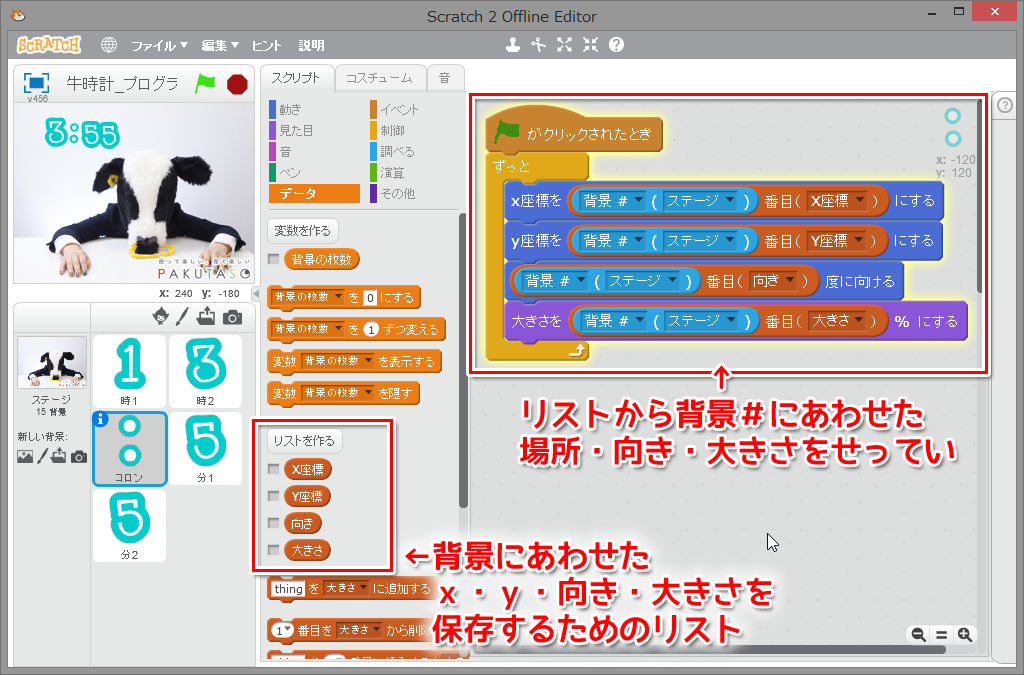The image size is (1024, 675).
Task: Open the help panel at the right edge
Action: click(x=1005, y=104)
